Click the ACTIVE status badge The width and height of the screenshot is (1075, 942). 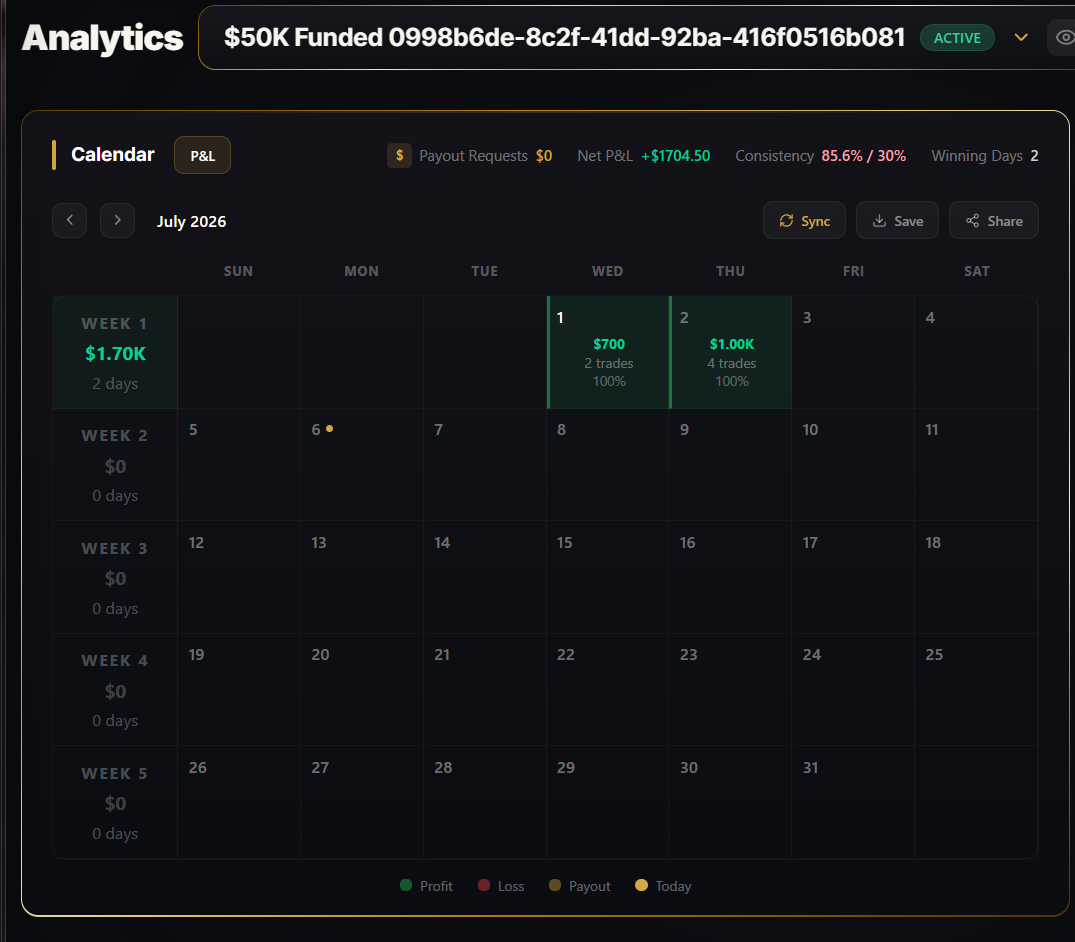(957, 38)
